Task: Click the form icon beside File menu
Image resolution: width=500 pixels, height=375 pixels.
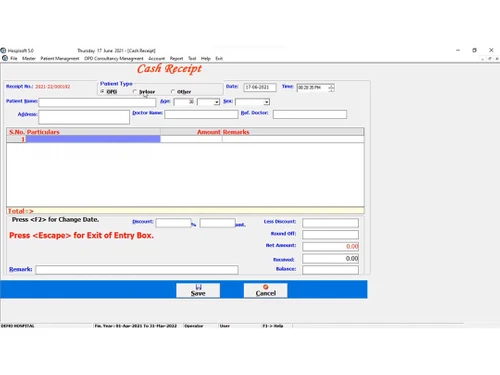Action: click(x=5, y=58)
